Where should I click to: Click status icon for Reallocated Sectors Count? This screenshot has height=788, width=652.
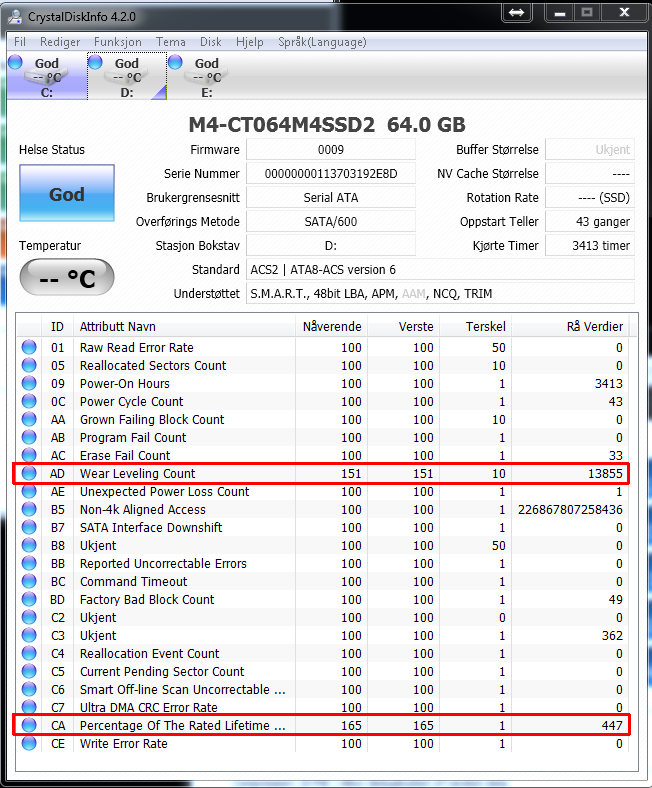click(x=29, y=365)
